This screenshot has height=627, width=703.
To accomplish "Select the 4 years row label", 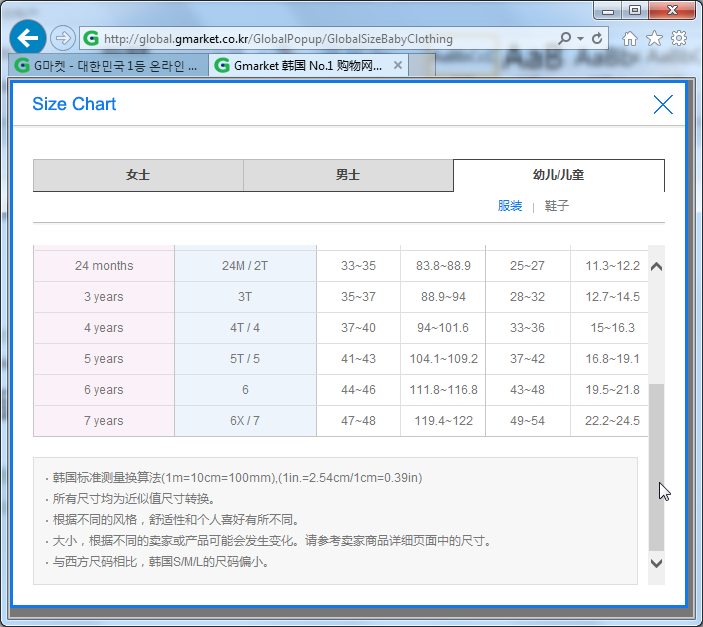I will coord(104,328).
